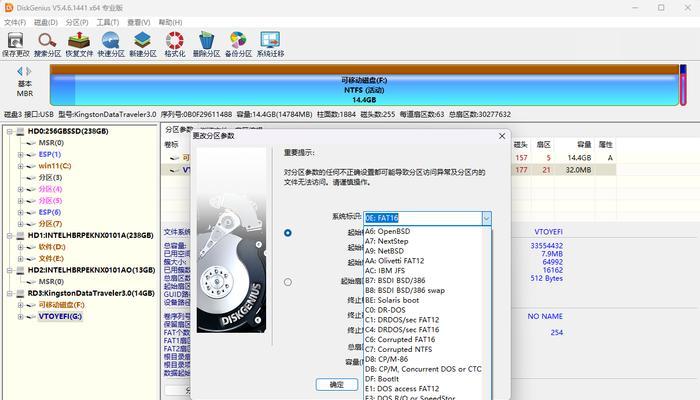Screen dimensions: 700x400
Task: Expand the win11(C:) partition node
Action: tap(20, 166)
